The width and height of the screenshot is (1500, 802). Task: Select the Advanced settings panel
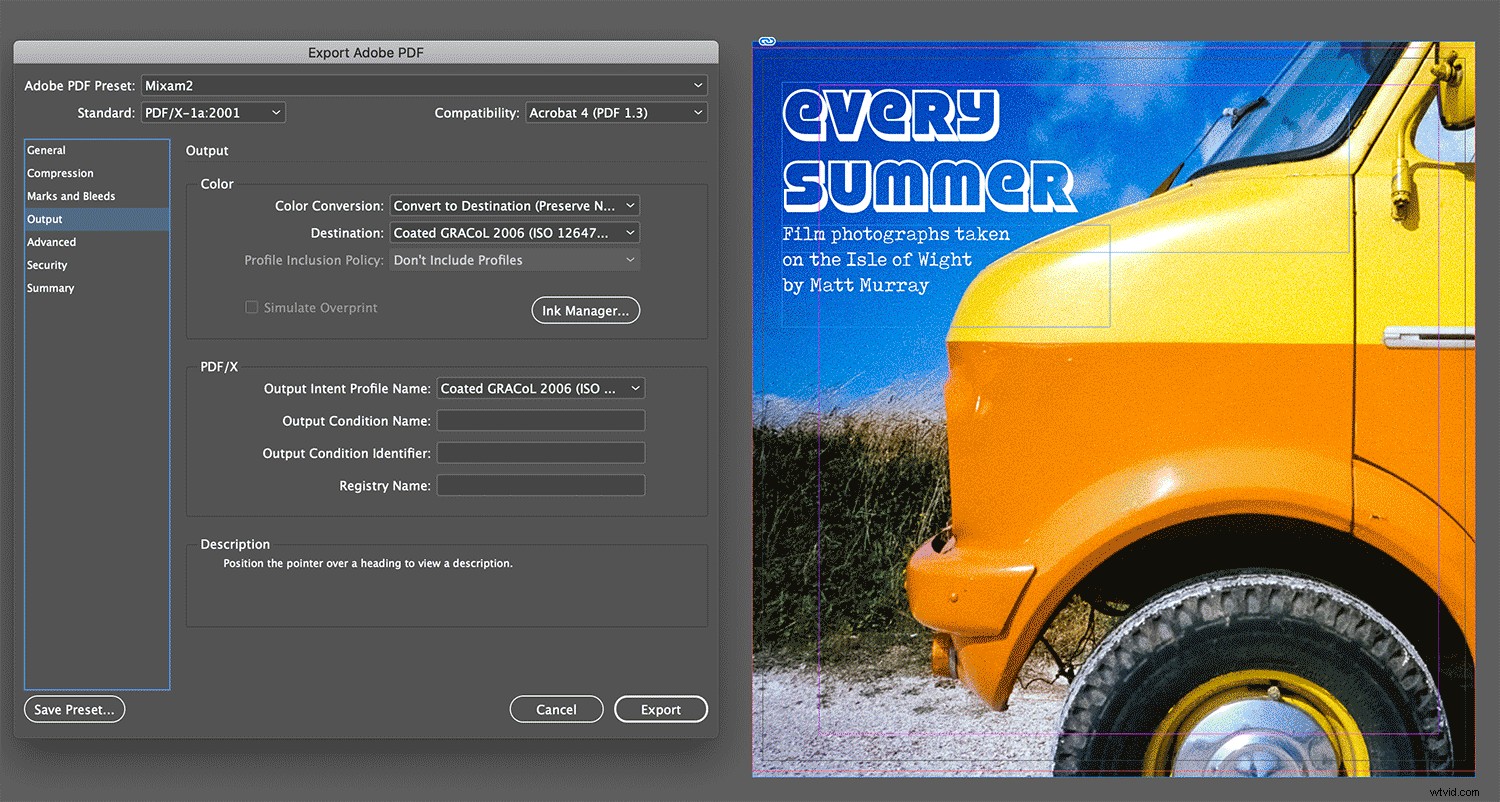tap(52, 241)
